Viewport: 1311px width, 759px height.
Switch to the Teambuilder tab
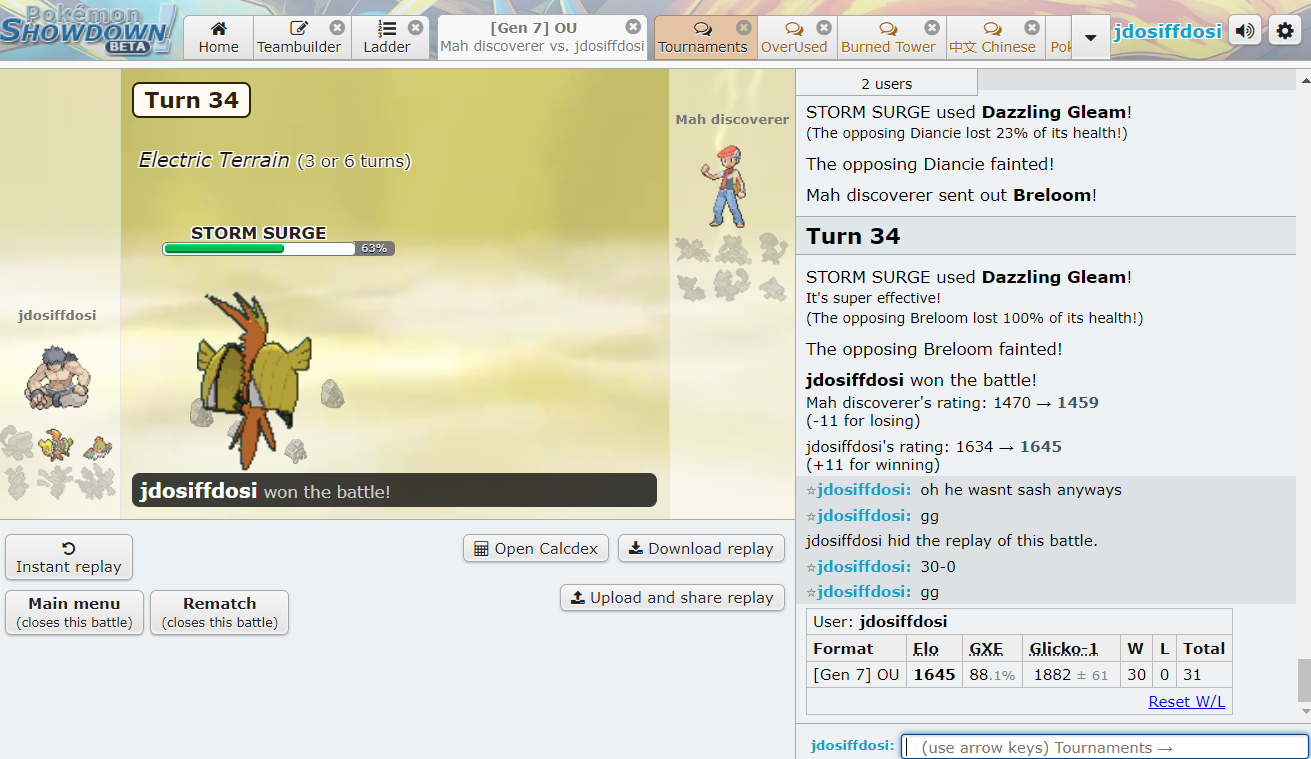click(299, 37)
